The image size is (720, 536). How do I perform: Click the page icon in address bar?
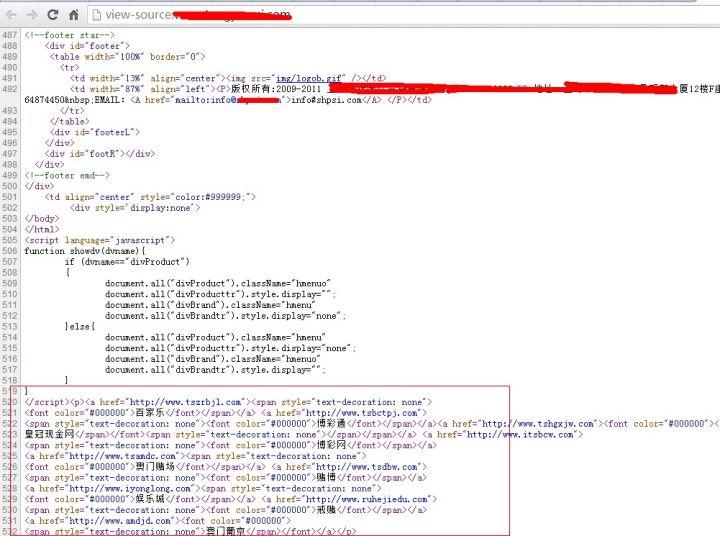[x=96, y=15]
